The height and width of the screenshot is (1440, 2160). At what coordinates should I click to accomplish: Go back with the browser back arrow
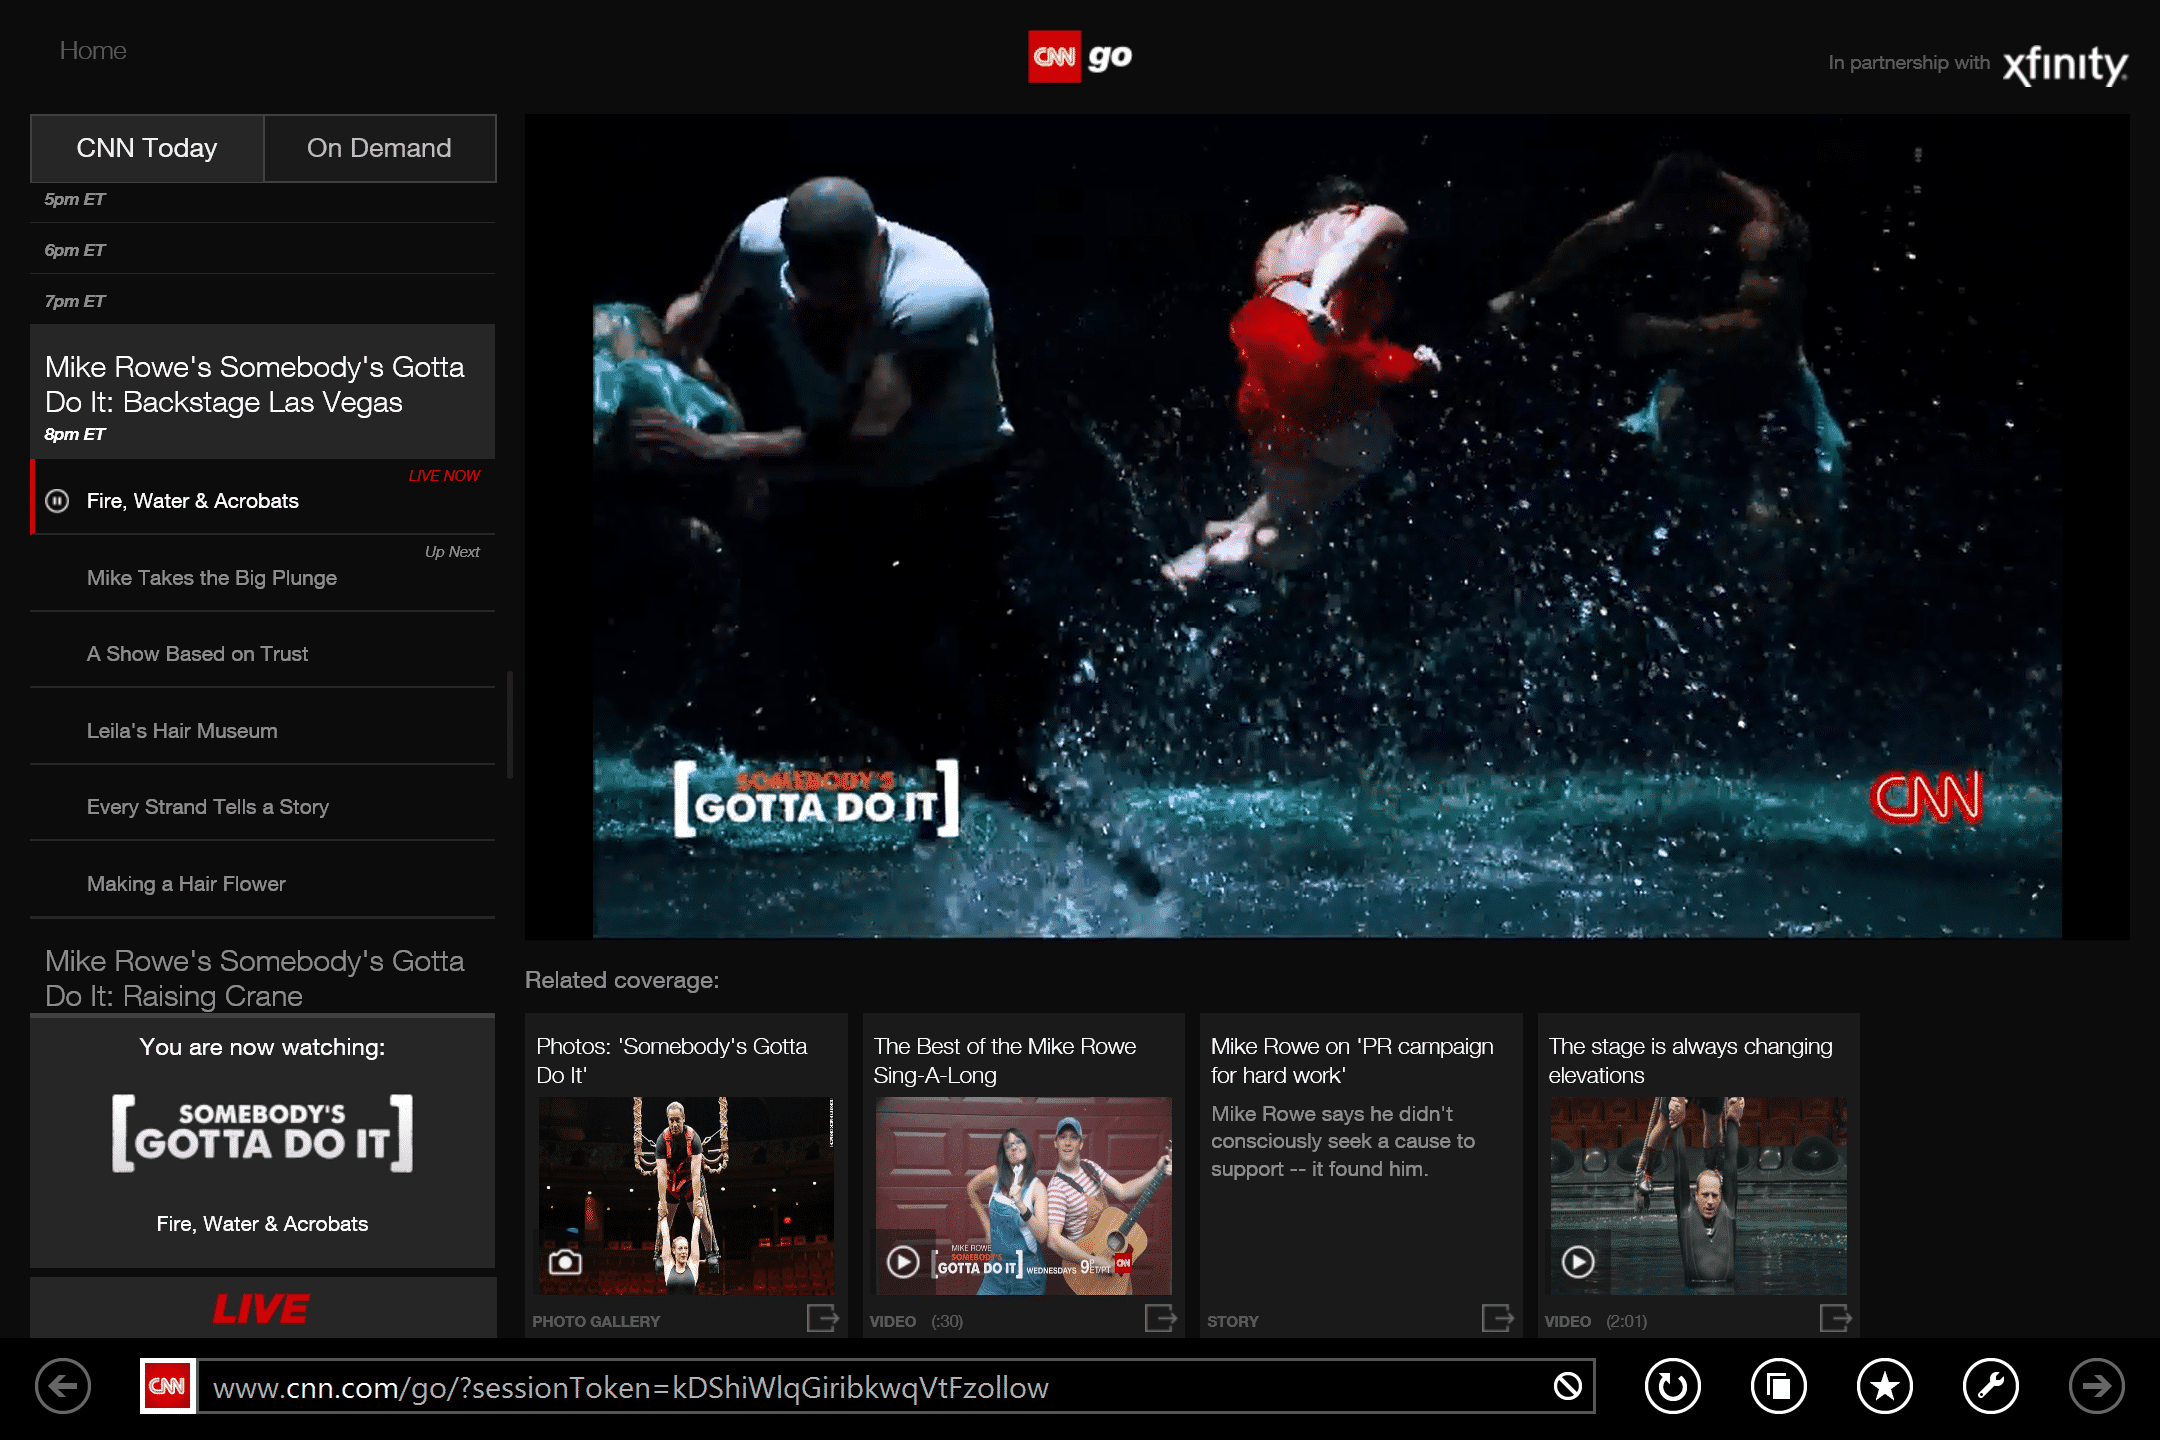(x=63, y=1386)
